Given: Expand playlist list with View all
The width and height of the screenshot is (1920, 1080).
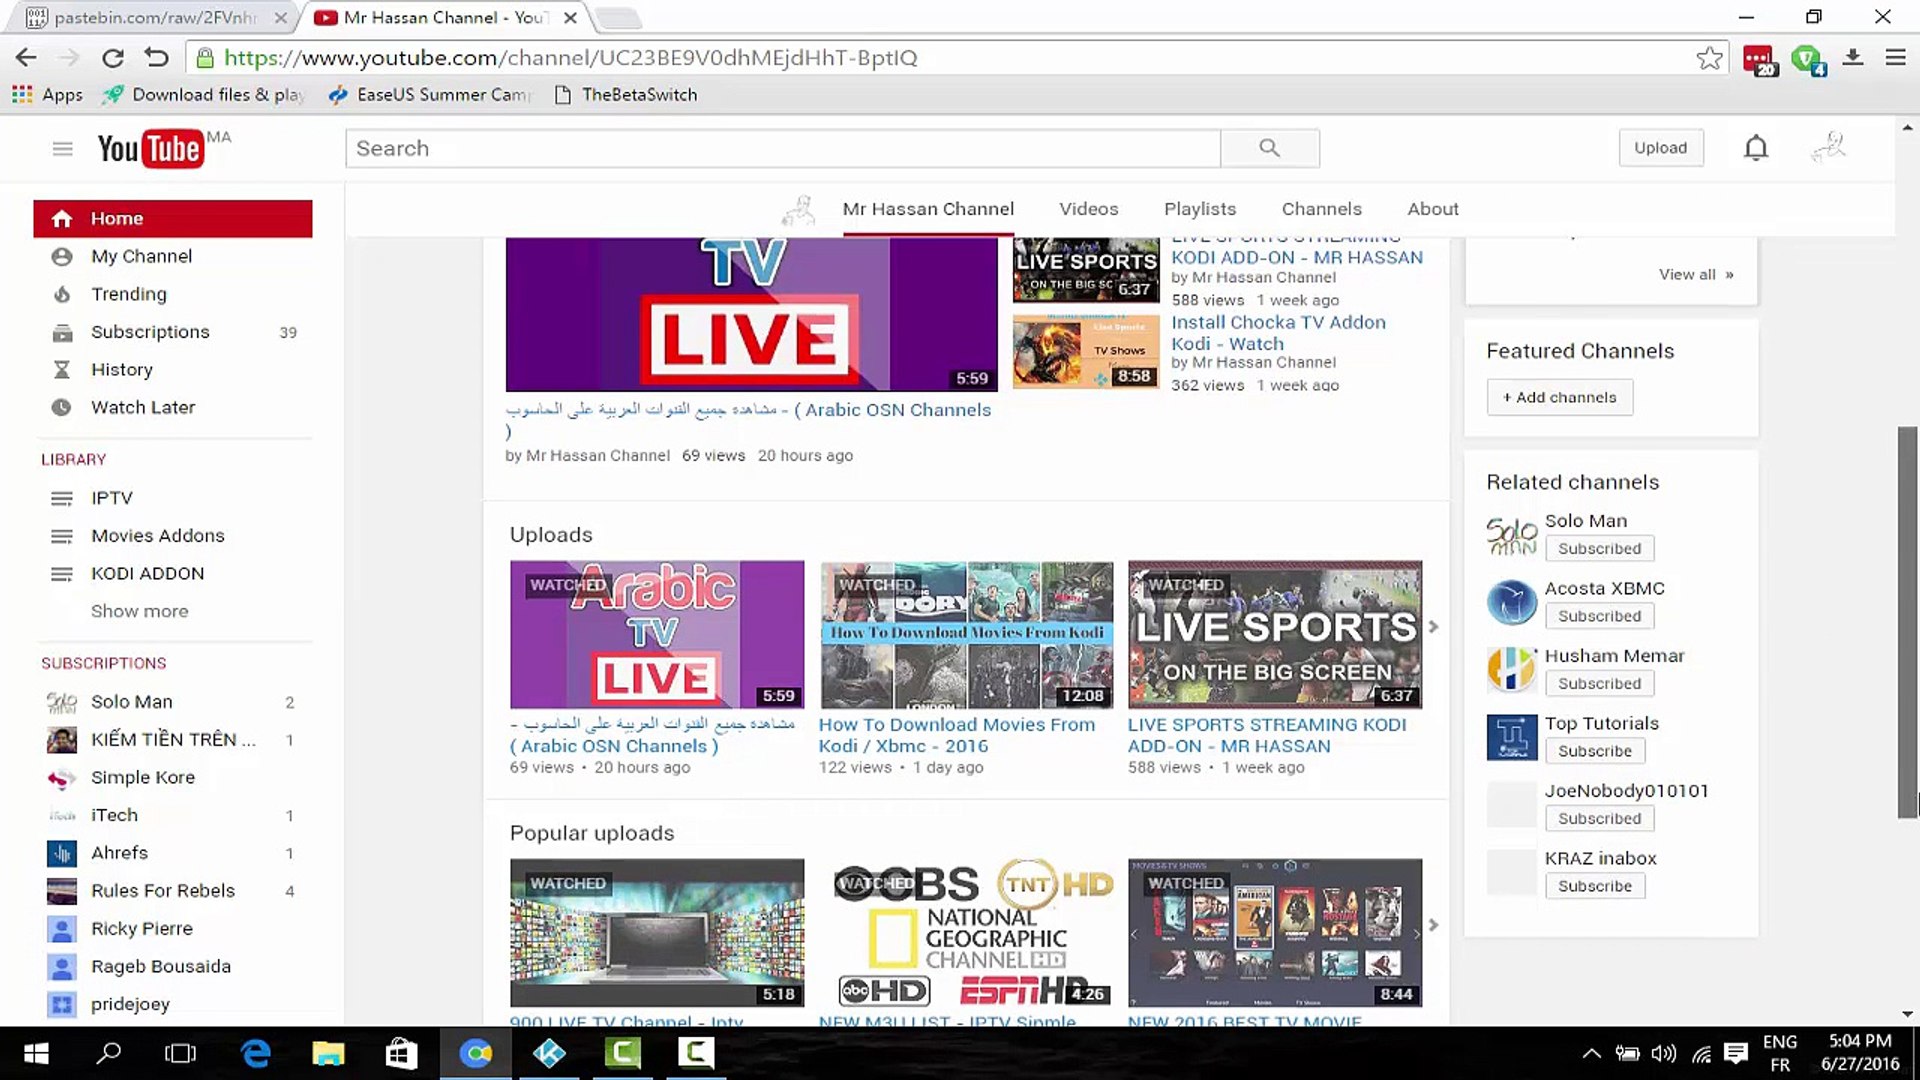Looking at the screenshot, I should [x=1695, y=275].
